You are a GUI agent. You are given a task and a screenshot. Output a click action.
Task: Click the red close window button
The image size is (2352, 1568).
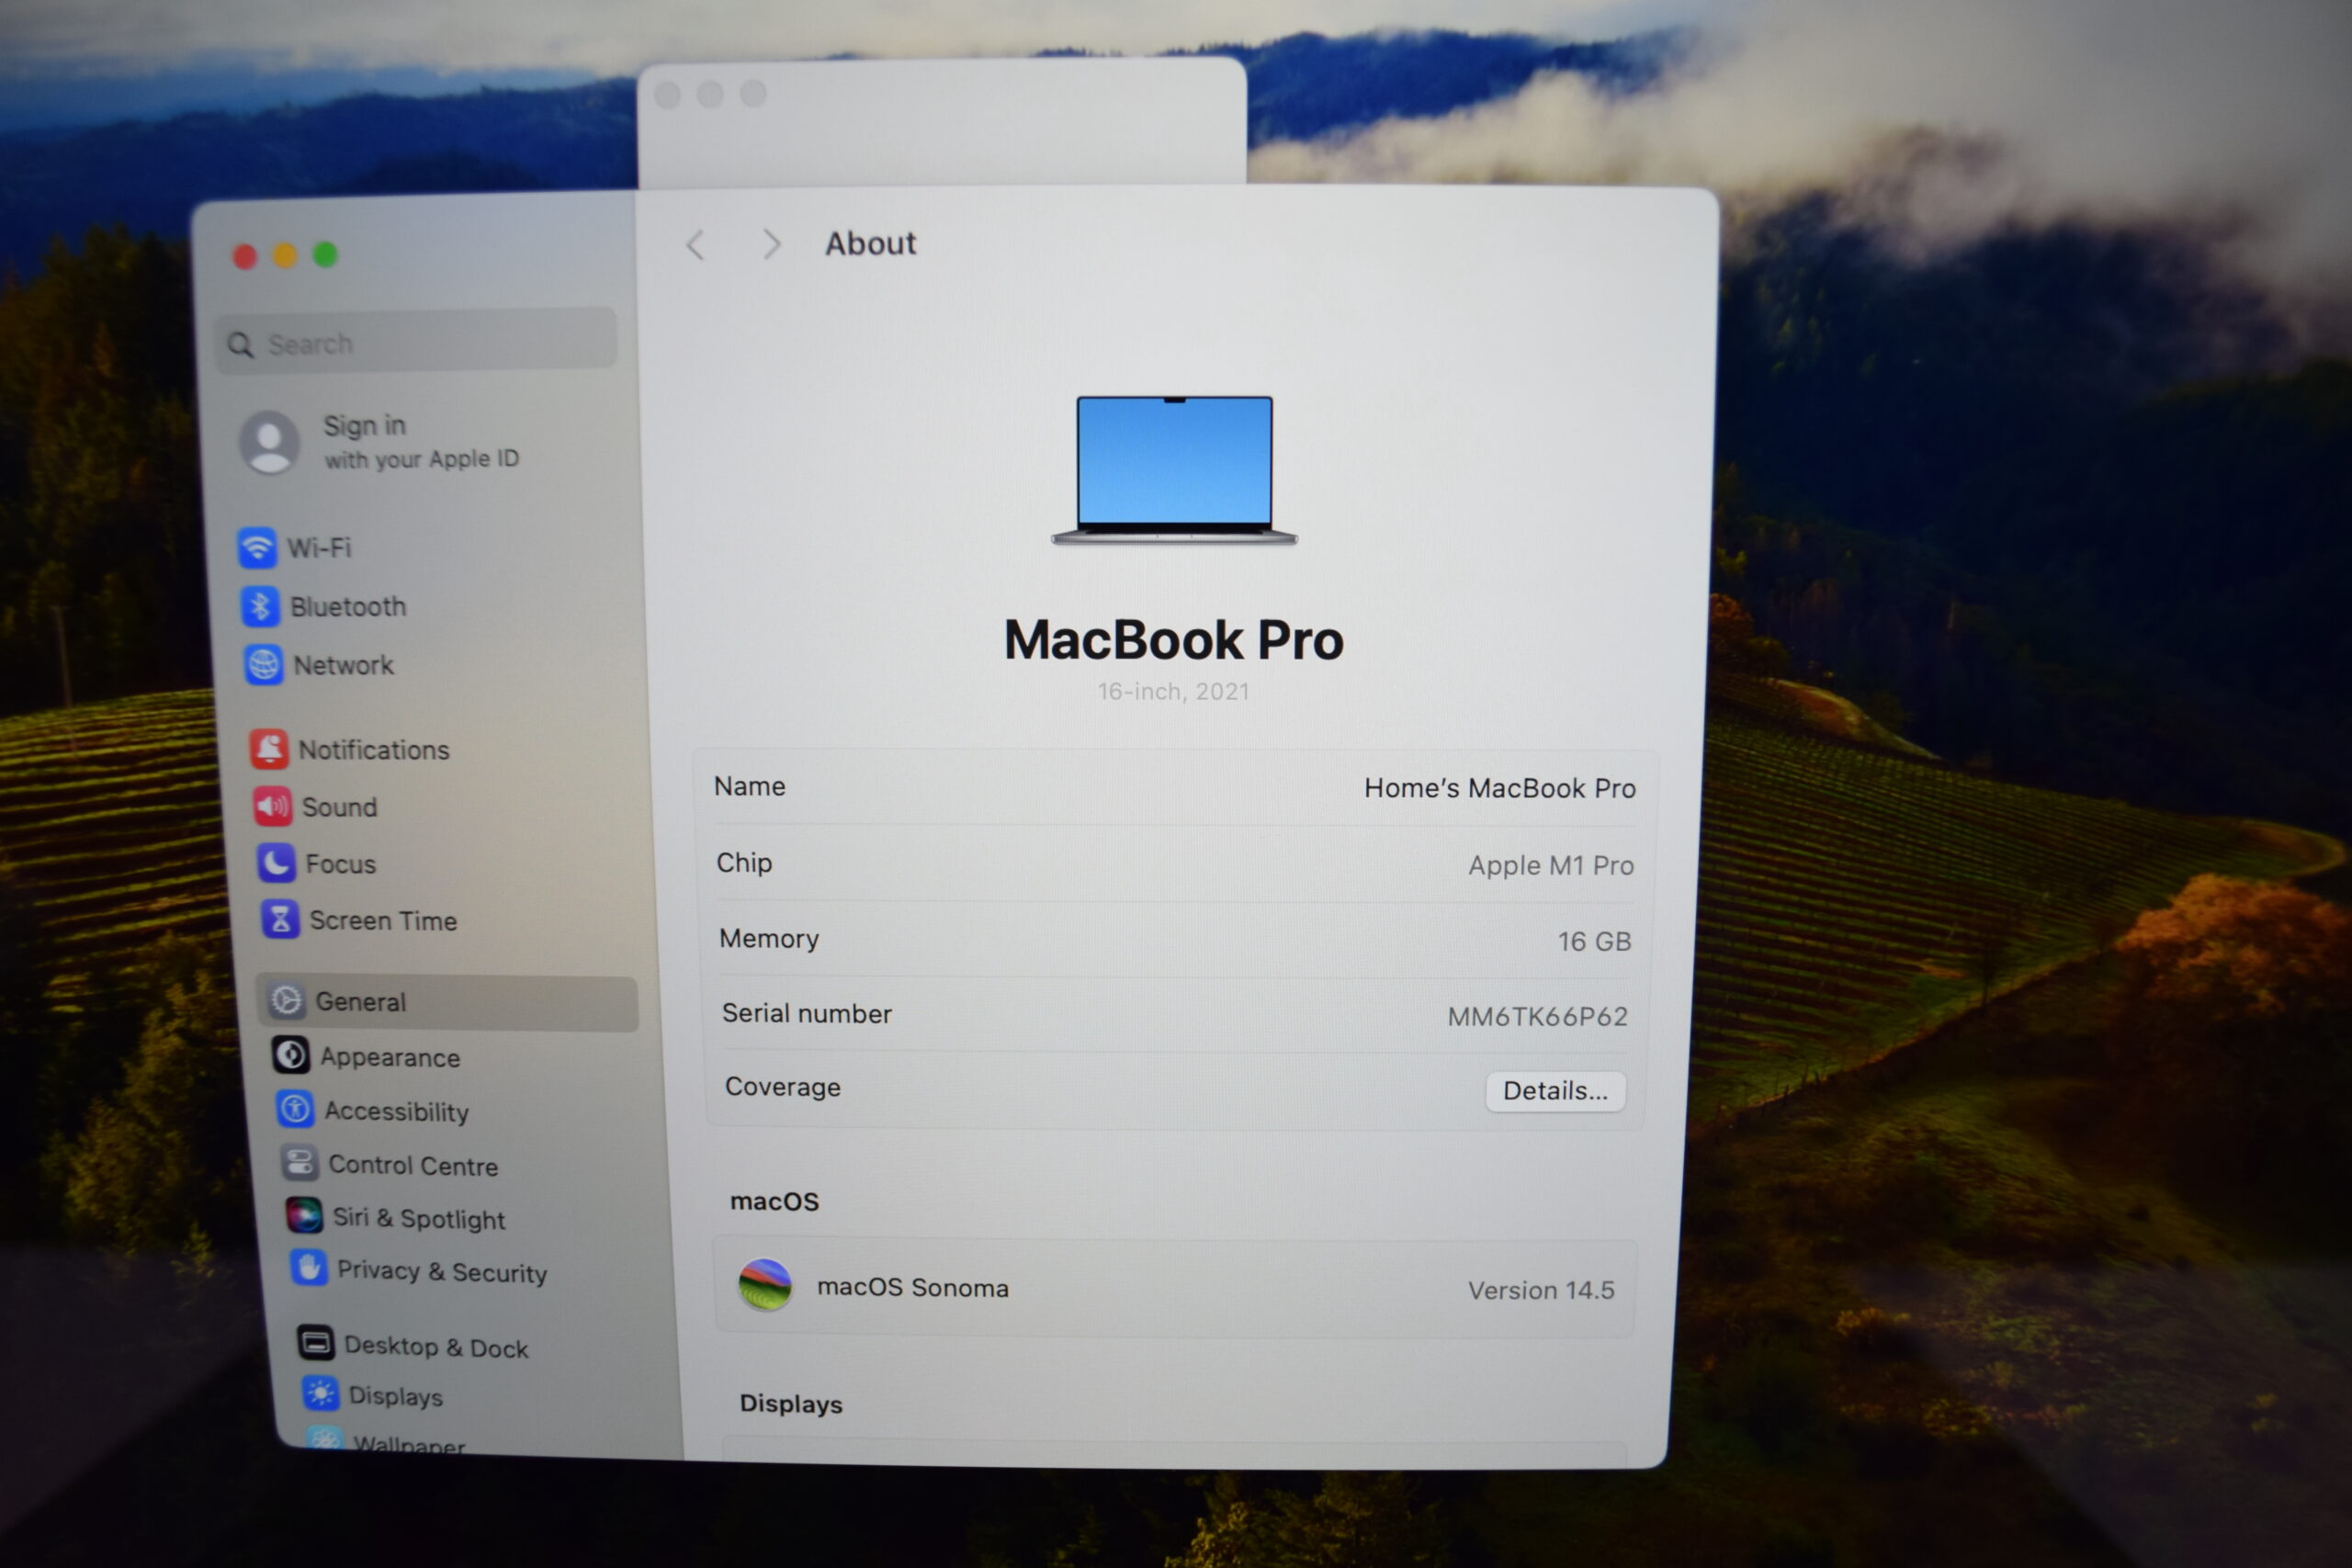point(245,256)
